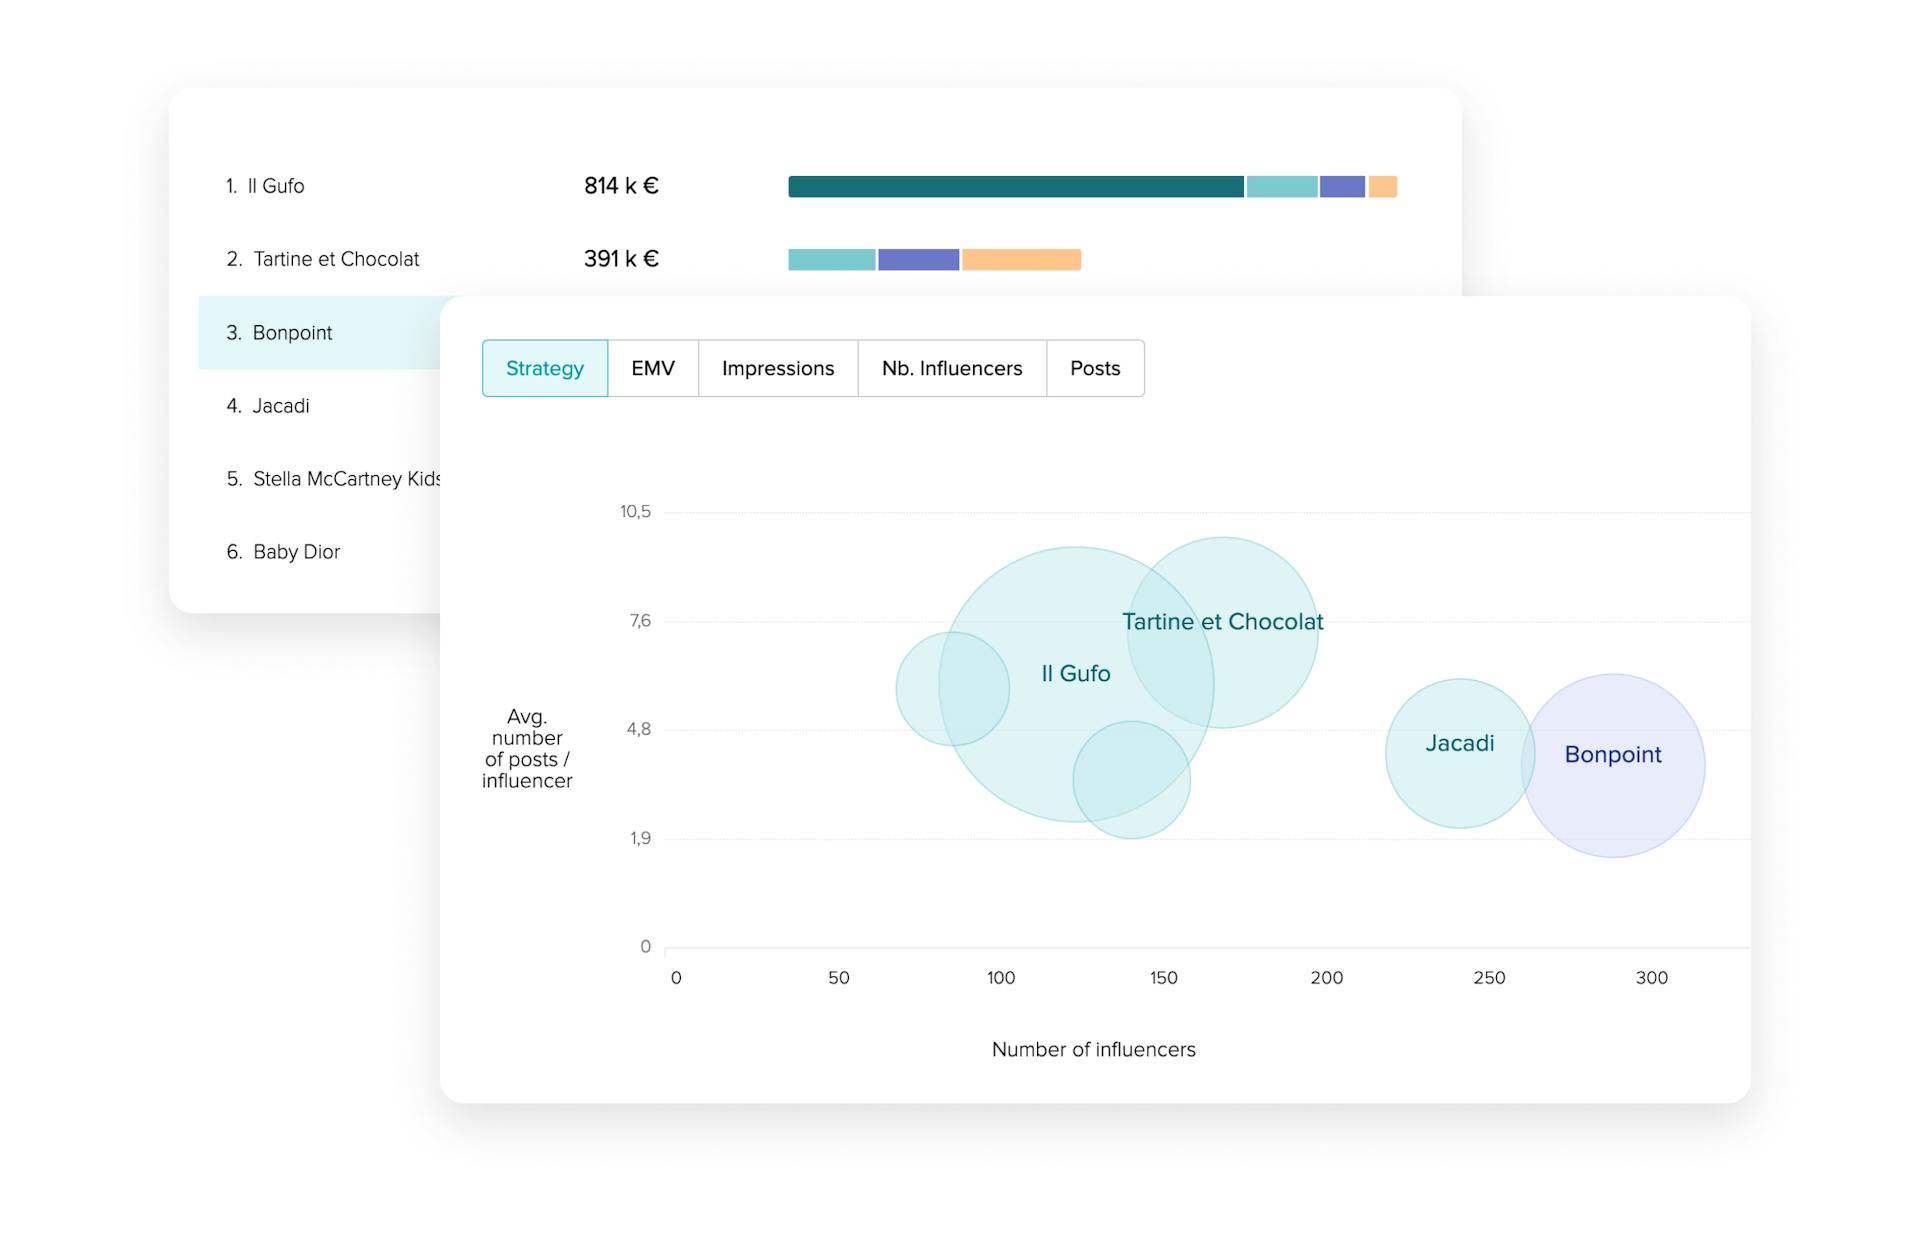Select Tartine et Chocolat ranking row

point(335,259)
